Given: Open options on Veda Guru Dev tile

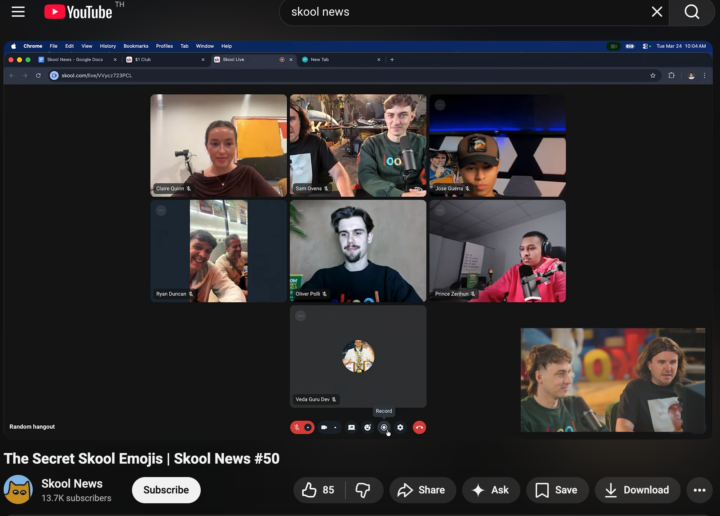Looking at the screenshot, I should 300,315.
